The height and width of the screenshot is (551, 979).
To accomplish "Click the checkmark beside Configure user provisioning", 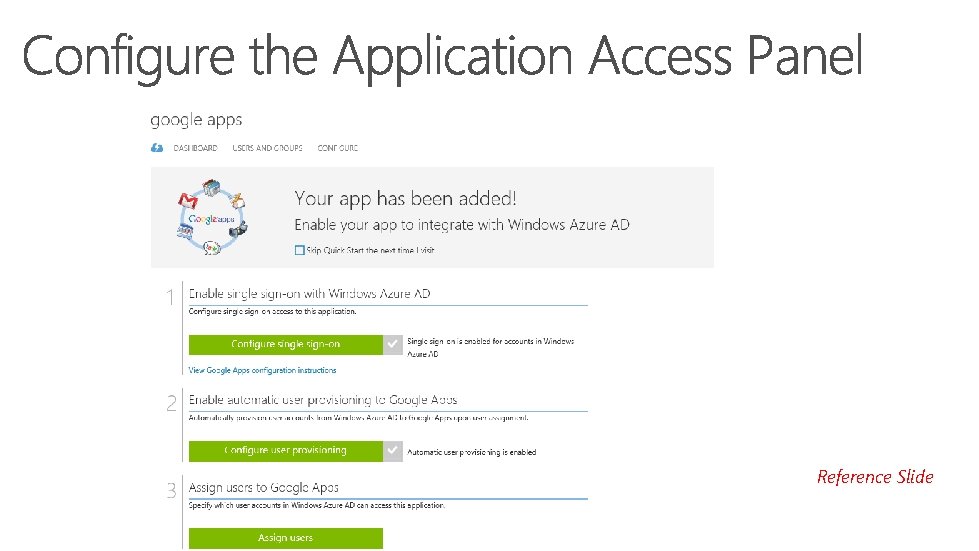I will [393, 451].
